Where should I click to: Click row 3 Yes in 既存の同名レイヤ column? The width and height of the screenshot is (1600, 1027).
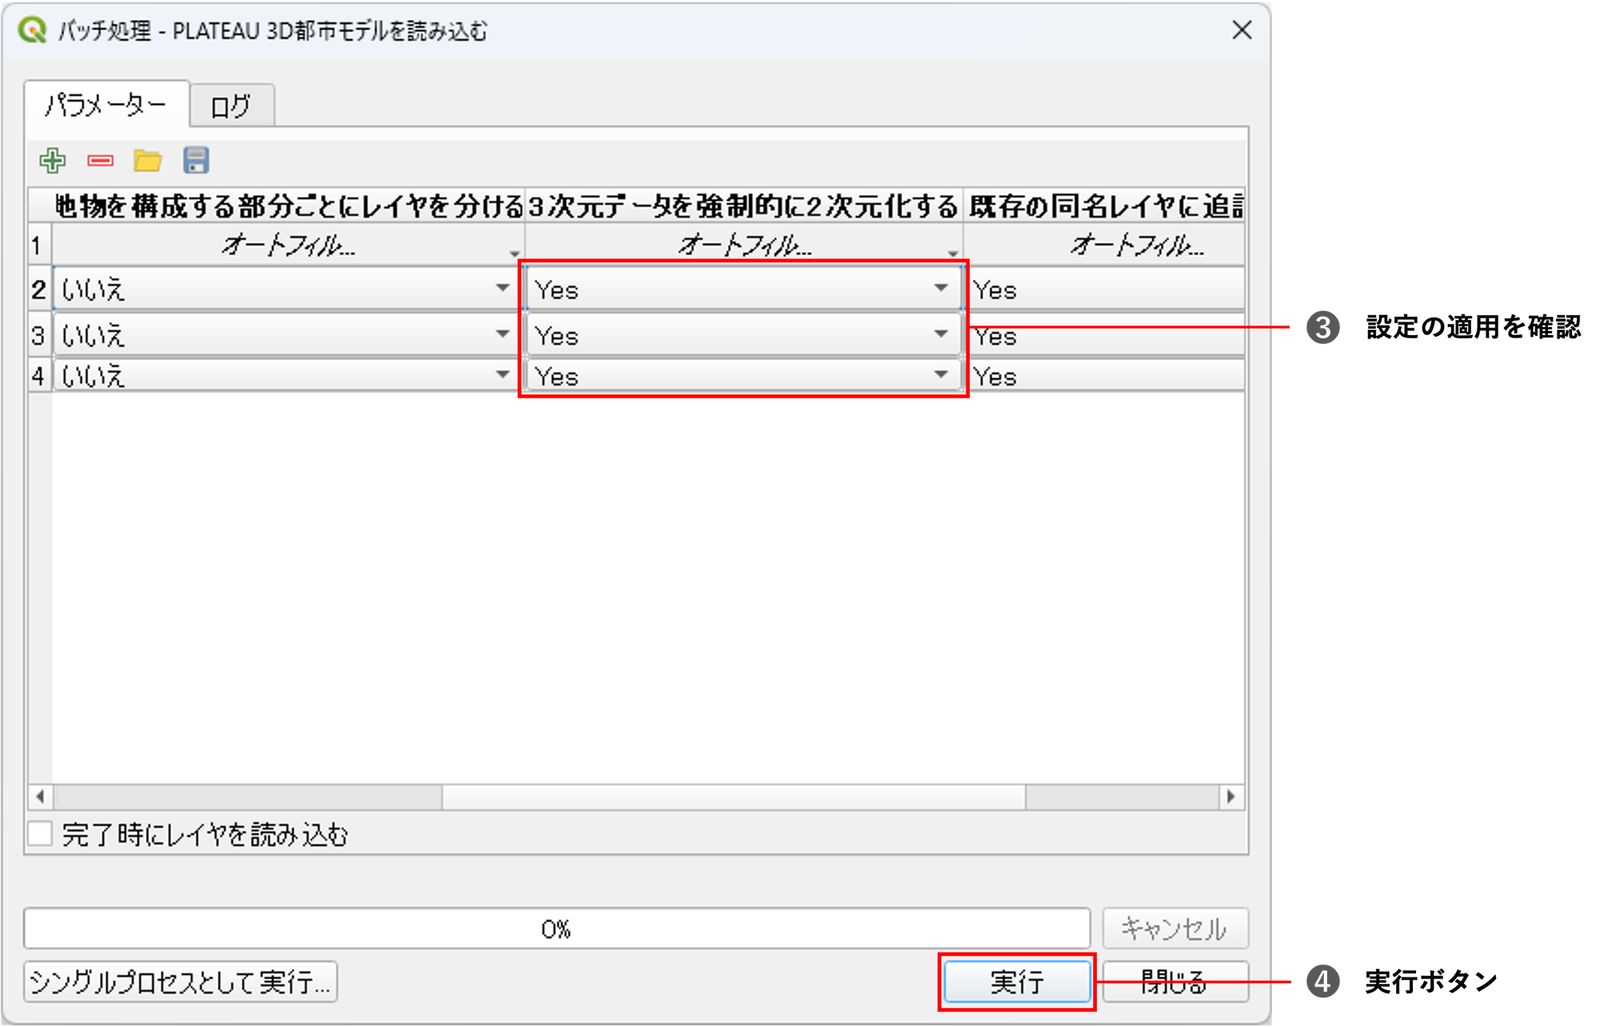pos(1105,335)
